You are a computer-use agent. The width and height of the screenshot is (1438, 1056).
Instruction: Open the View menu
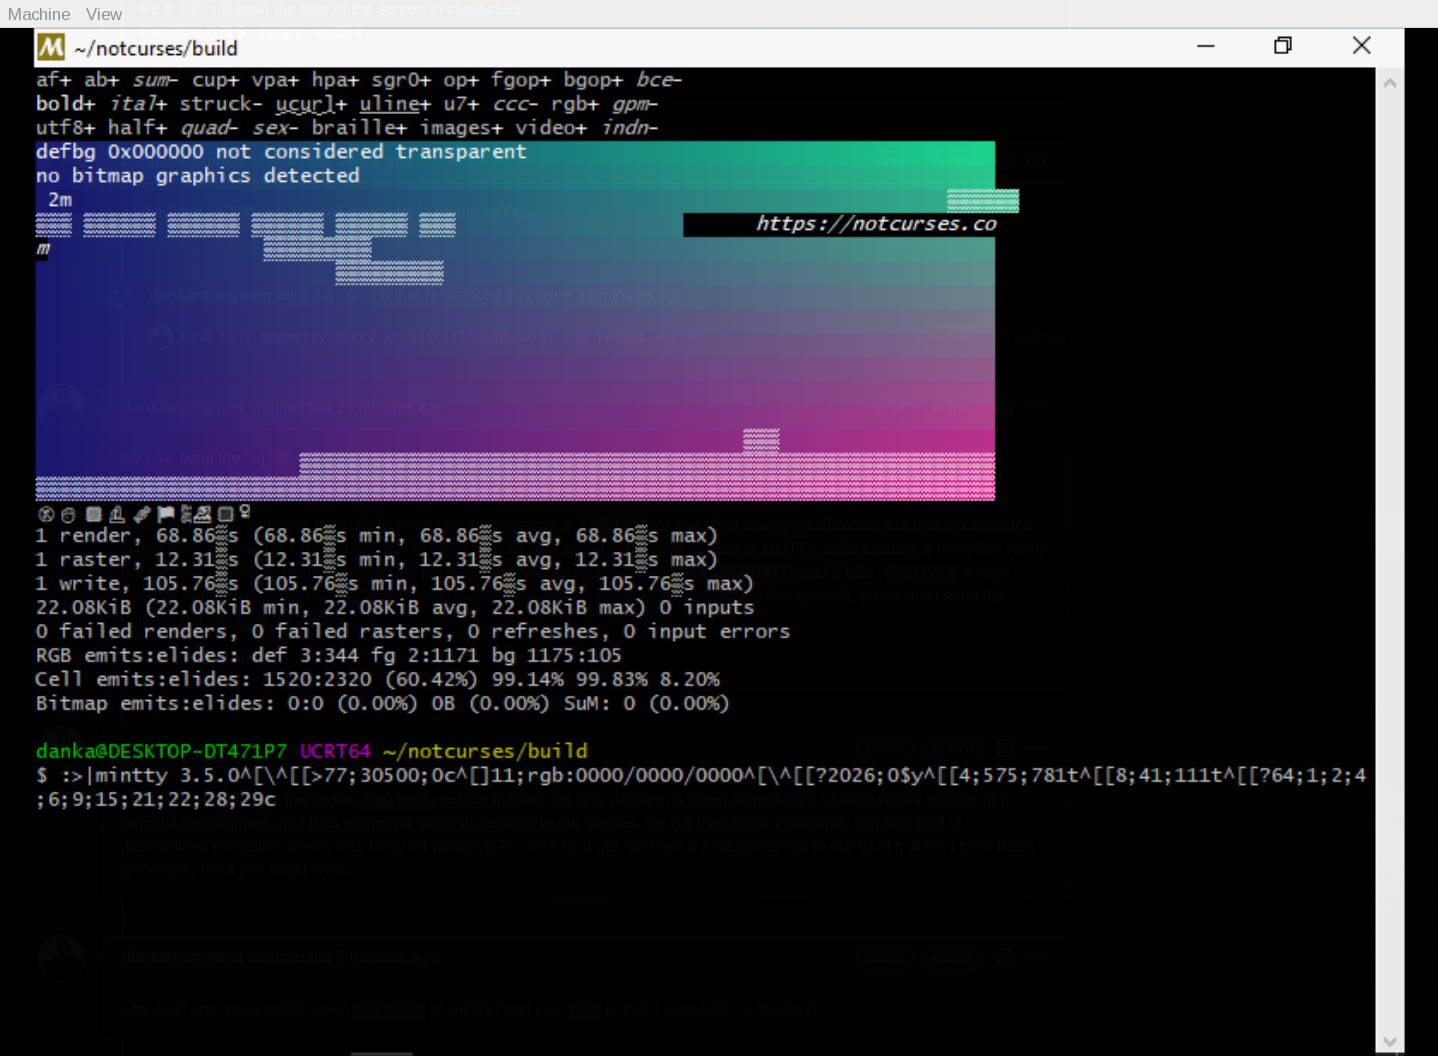pyautogui.click(x=104, y=13)
